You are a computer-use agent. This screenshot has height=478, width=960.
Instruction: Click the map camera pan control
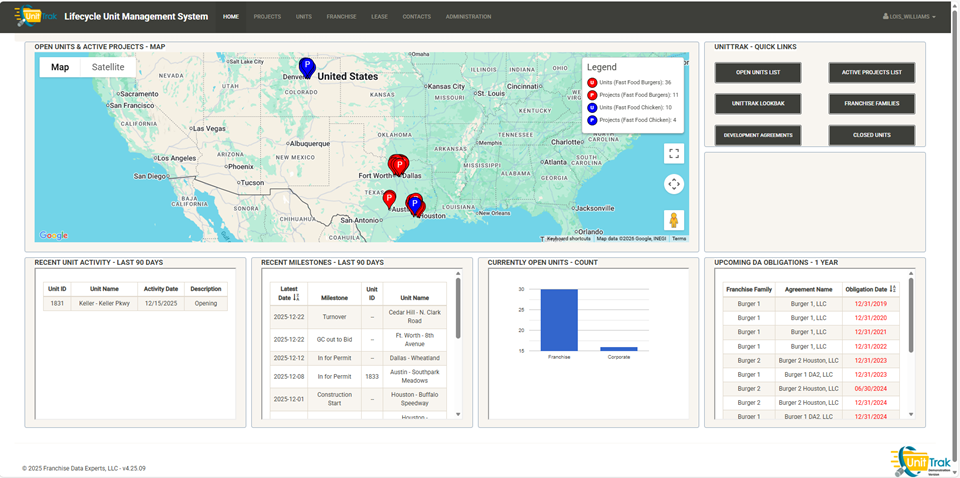[673, 184]
